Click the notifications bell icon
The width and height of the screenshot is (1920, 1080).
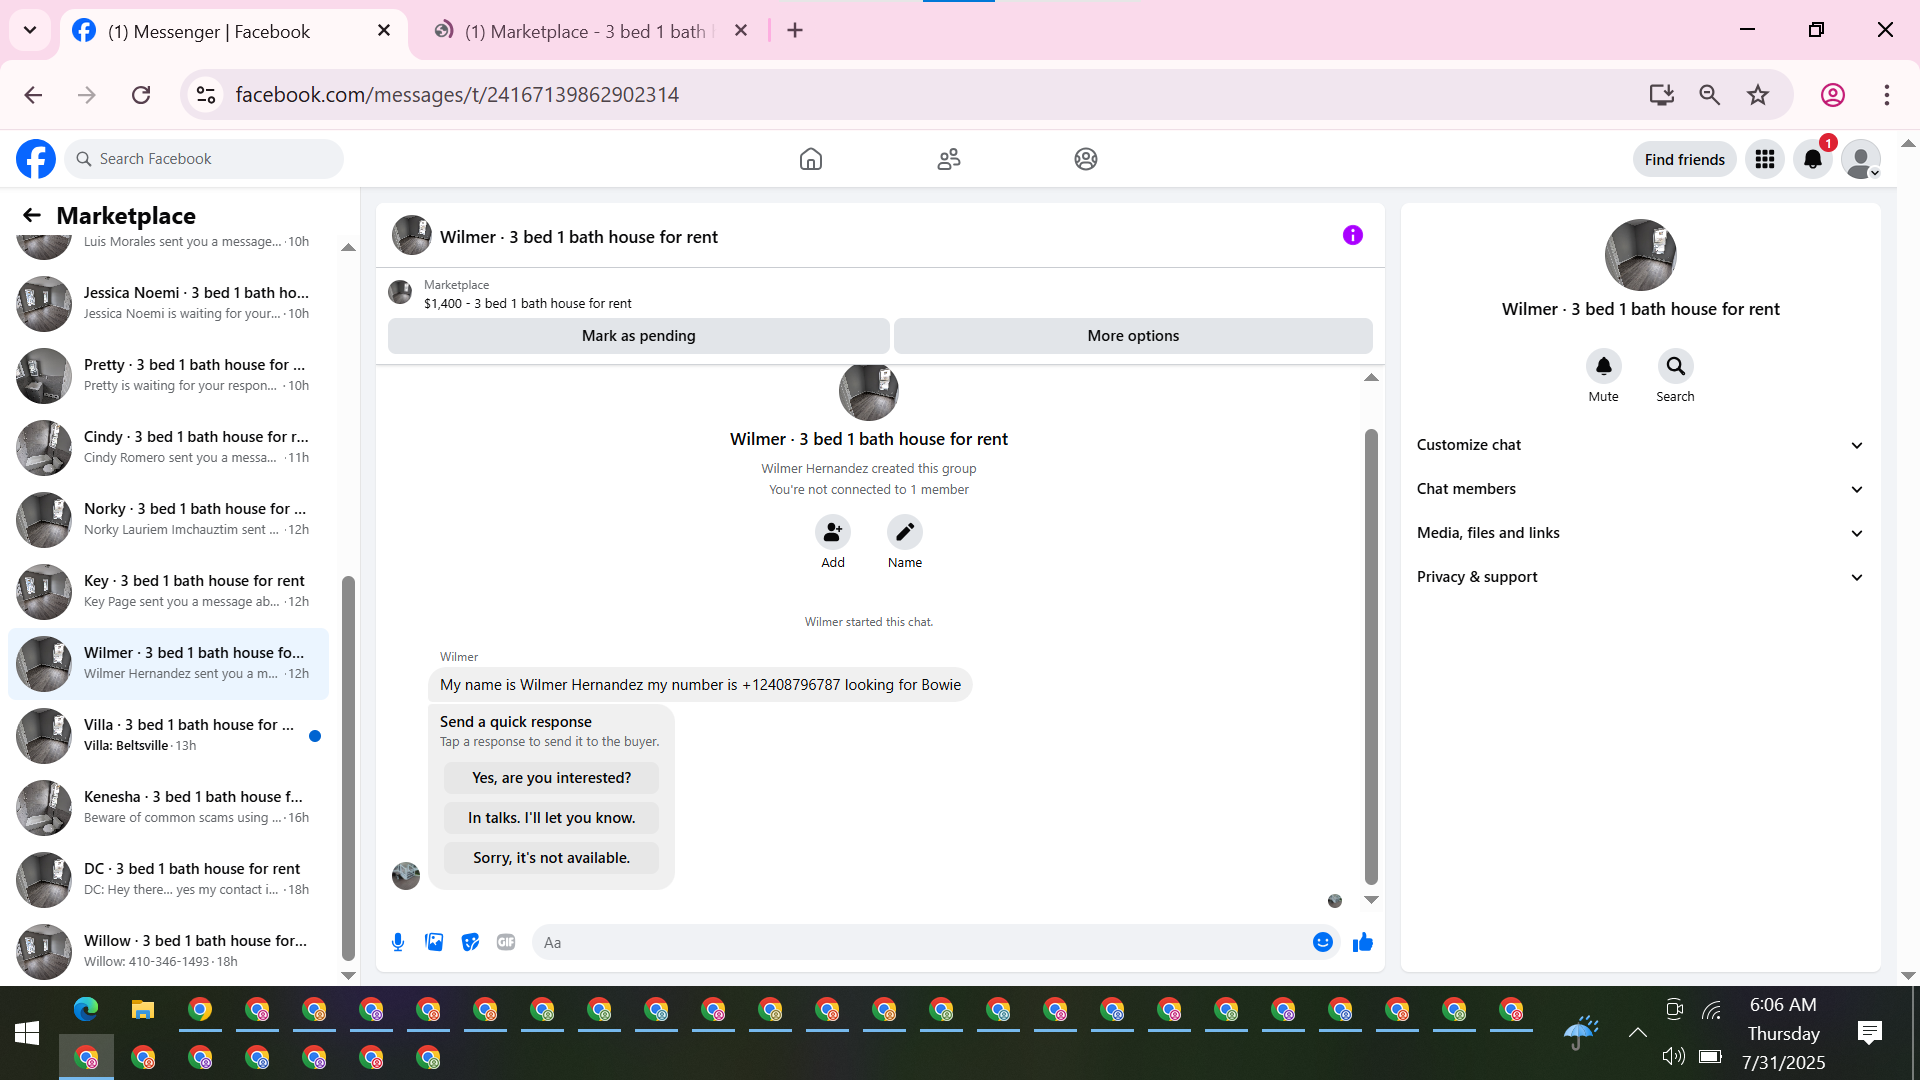tap(1812, 159)
